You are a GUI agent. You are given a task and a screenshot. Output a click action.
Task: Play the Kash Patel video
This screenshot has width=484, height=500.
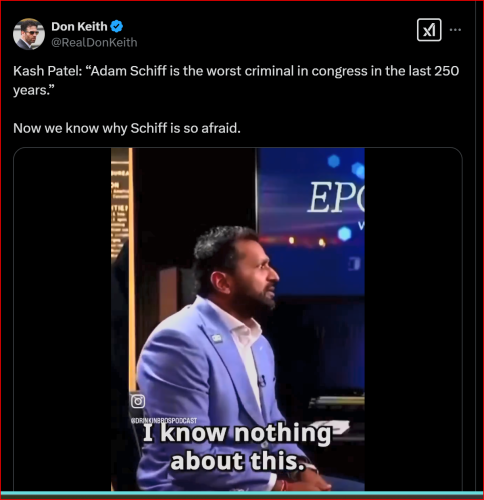238,319
